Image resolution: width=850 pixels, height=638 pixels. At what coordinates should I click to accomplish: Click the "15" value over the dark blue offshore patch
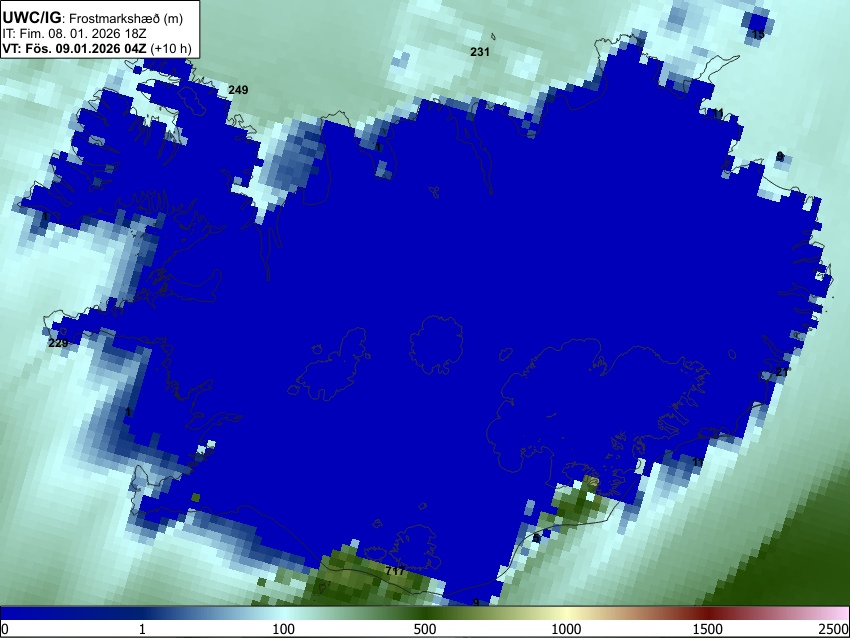pos(758,35)
